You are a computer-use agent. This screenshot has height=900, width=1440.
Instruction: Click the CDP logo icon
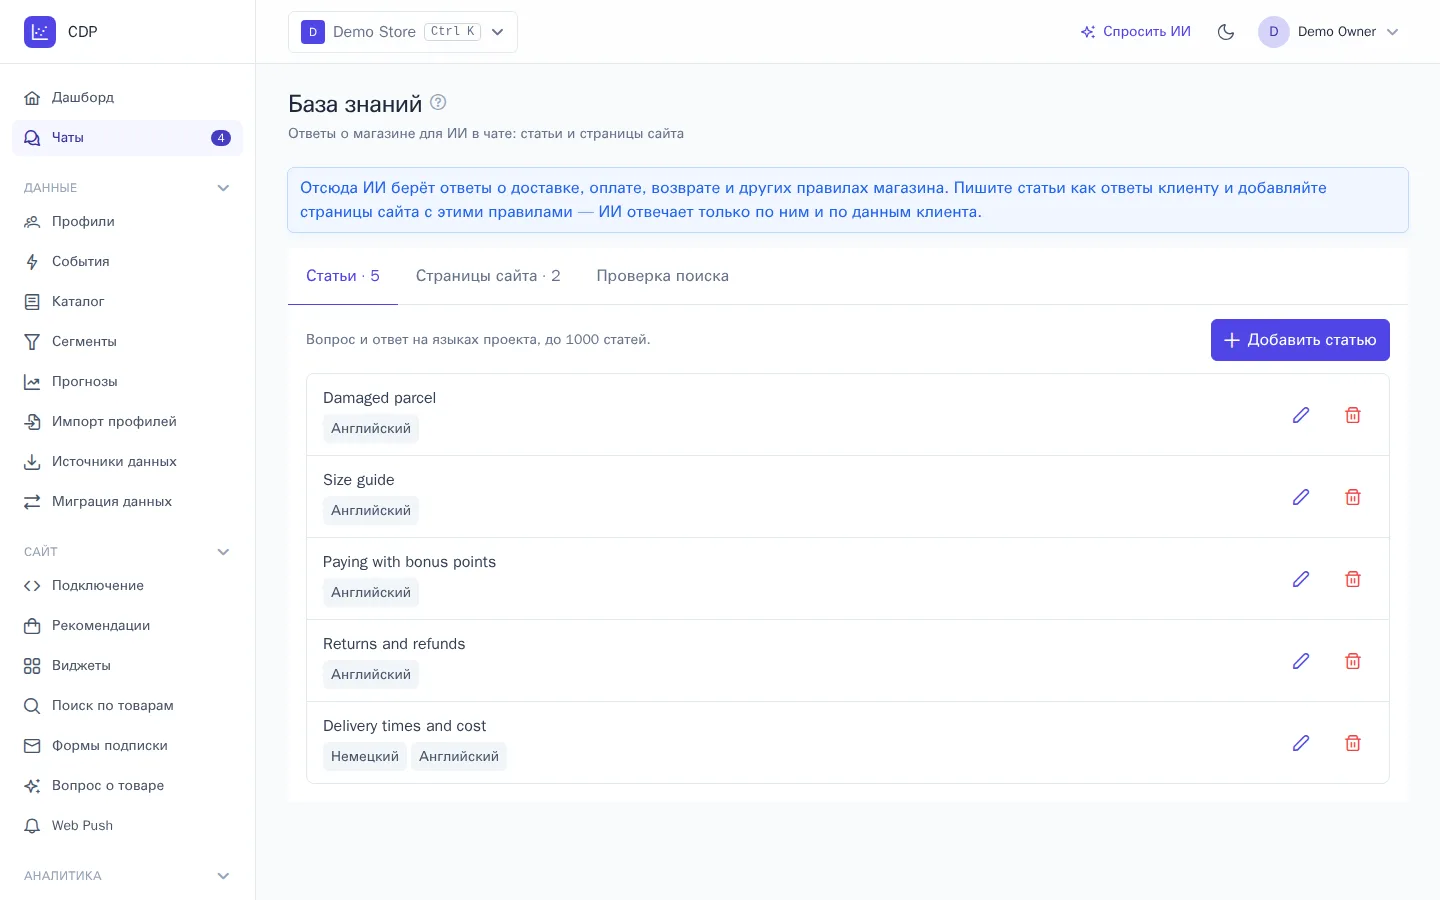point(40,32)
